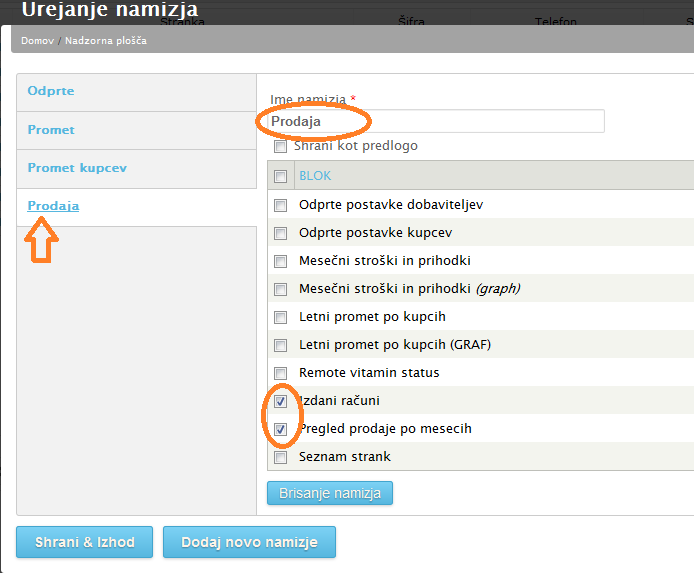Open the Odprte dashboard tab
The width and height of the screenshot is (694, 573).
pyautogui.click(x=51, y=91)
